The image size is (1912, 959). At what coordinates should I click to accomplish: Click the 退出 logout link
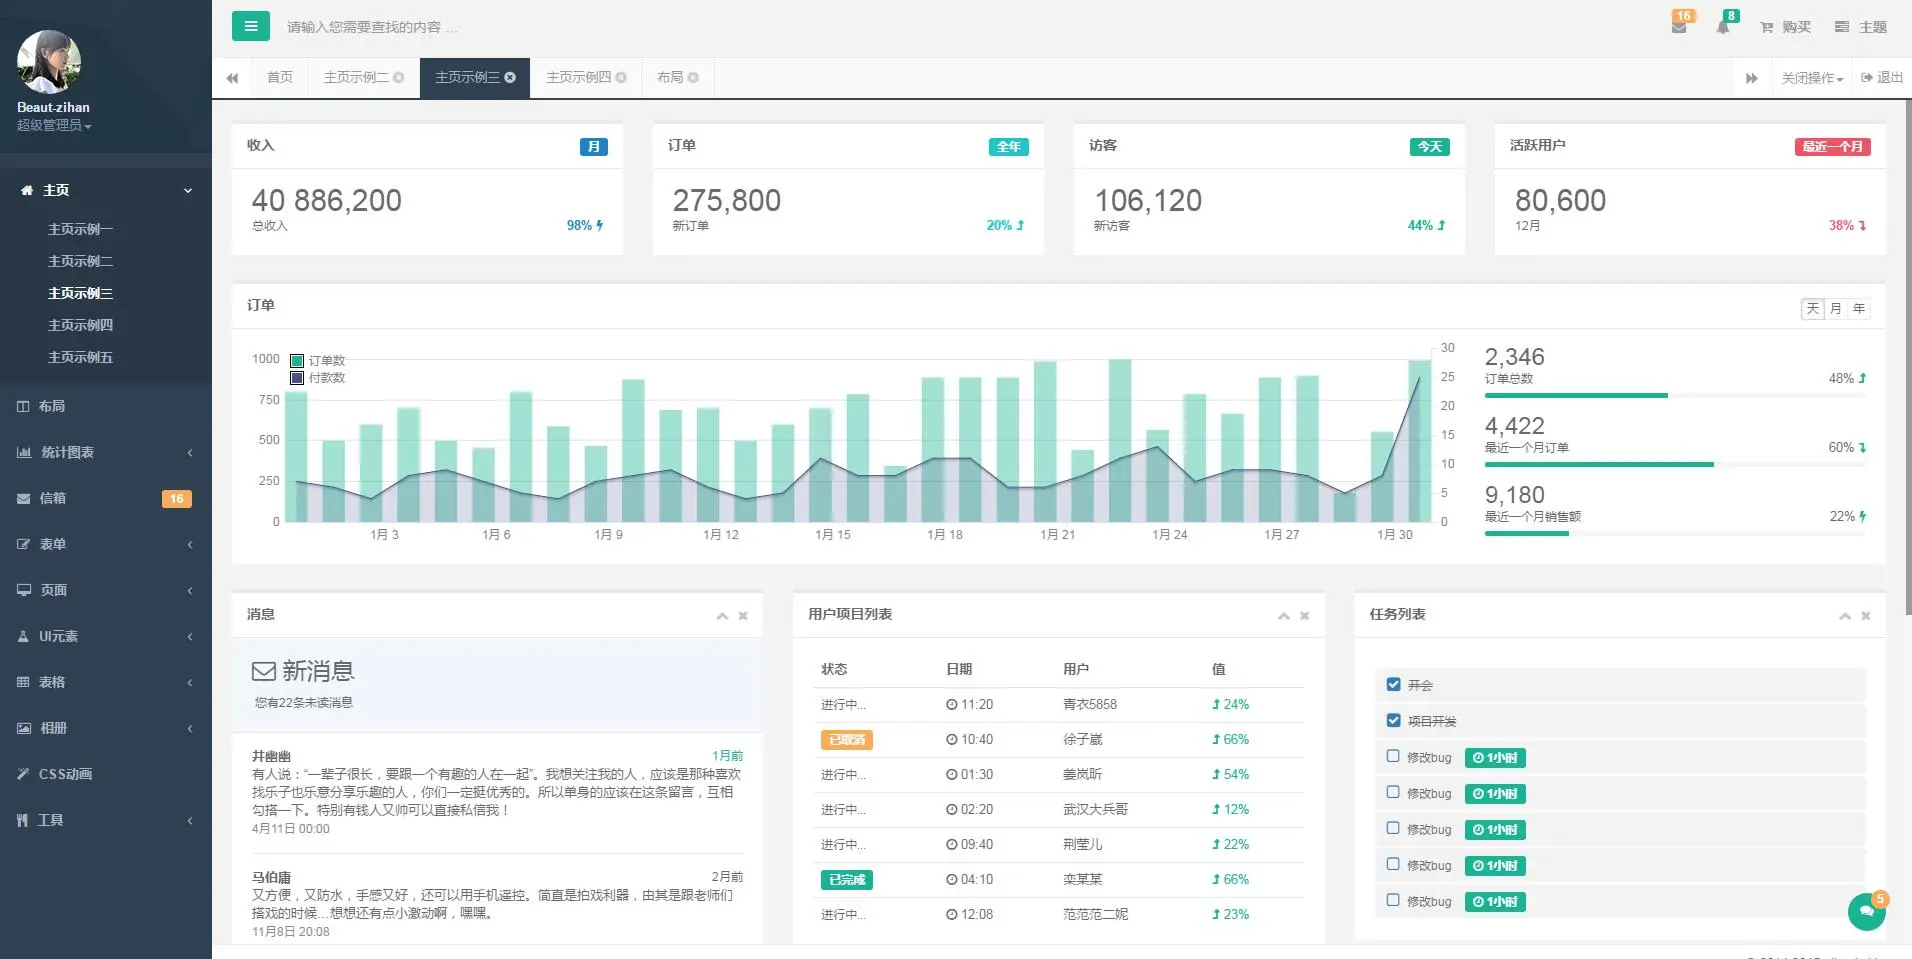click(x=1882, y=77)
